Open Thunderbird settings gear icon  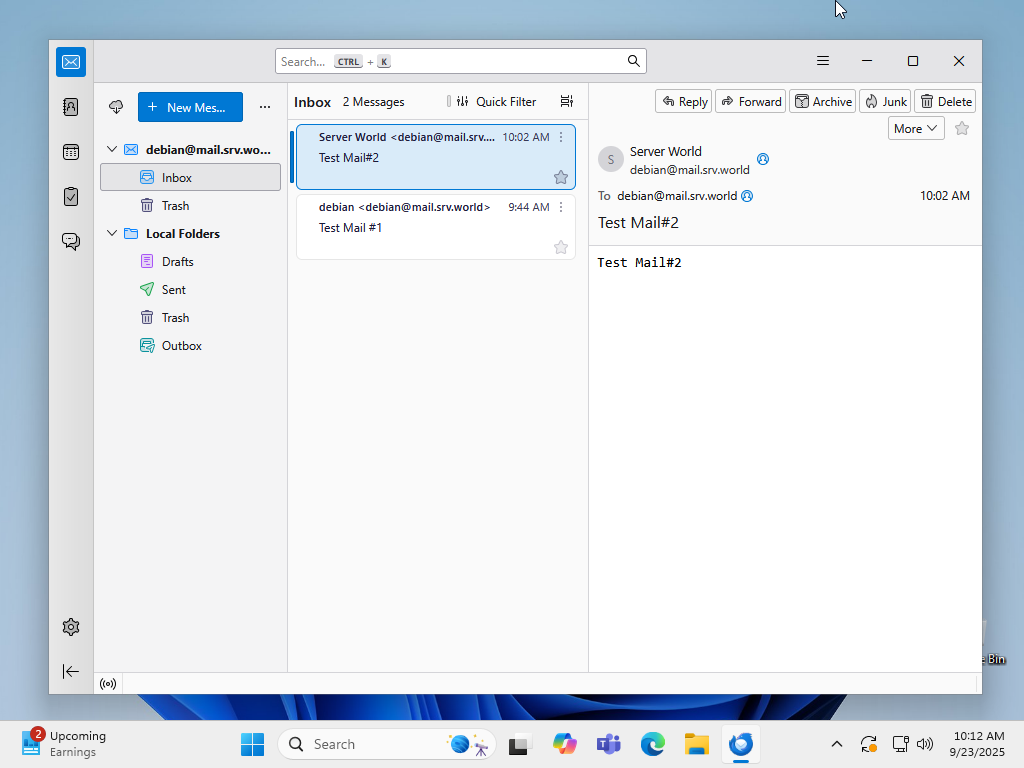point(71,627)
